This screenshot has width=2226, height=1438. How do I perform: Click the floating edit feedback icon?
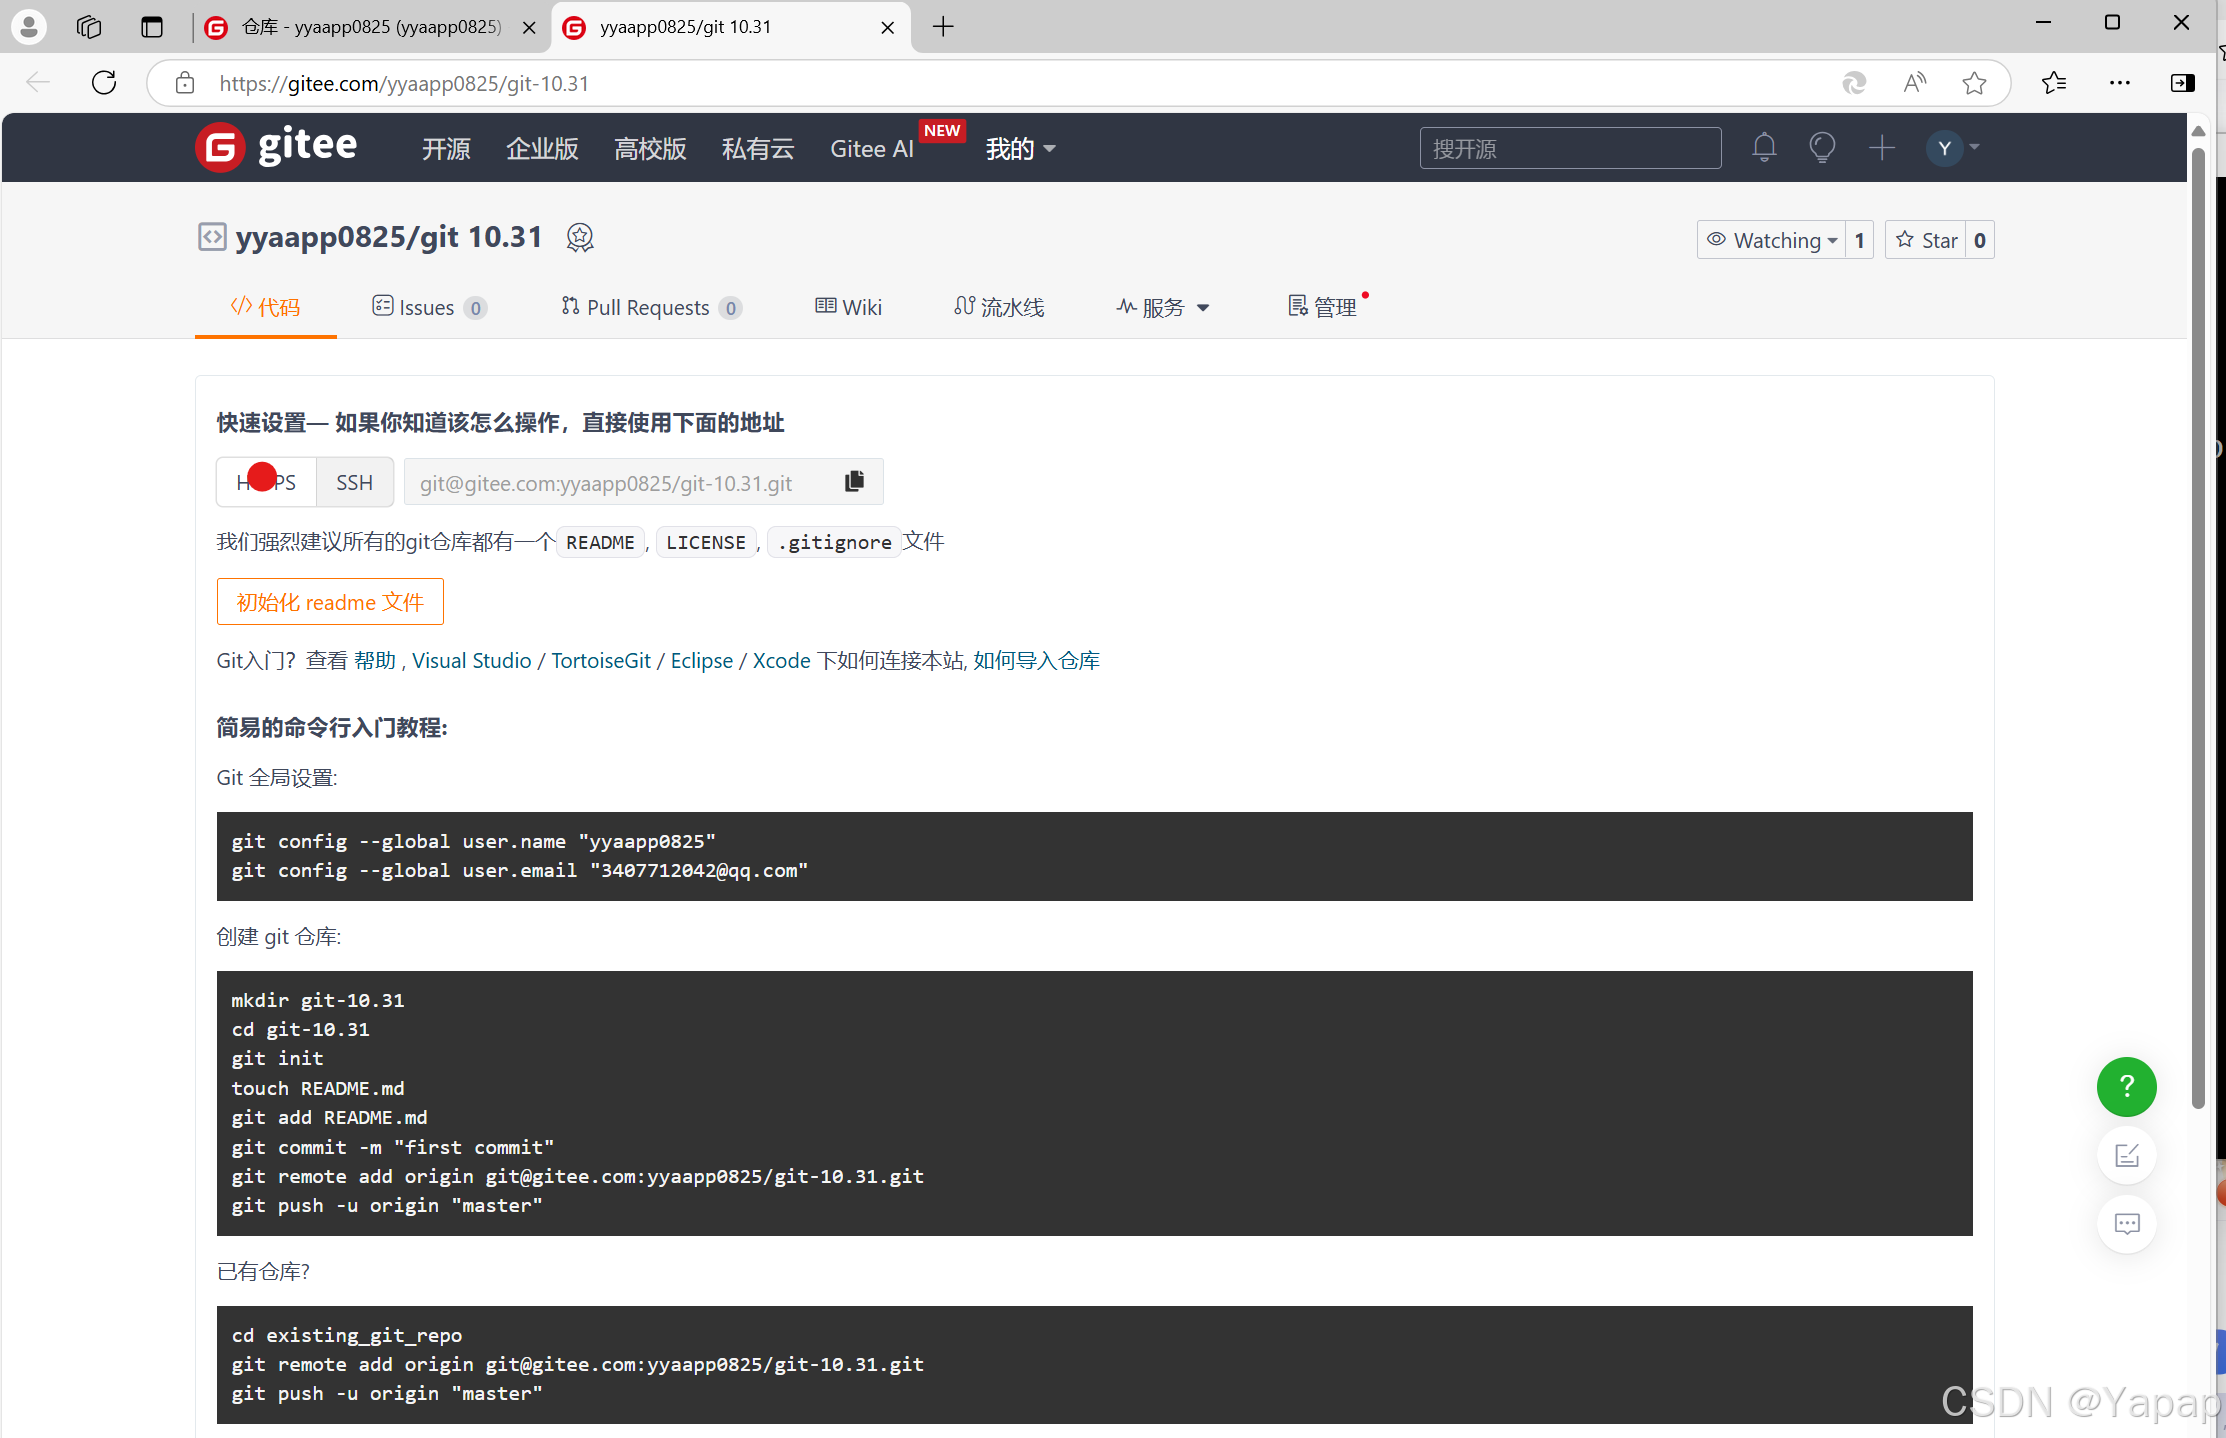tap(2126, 1155)
